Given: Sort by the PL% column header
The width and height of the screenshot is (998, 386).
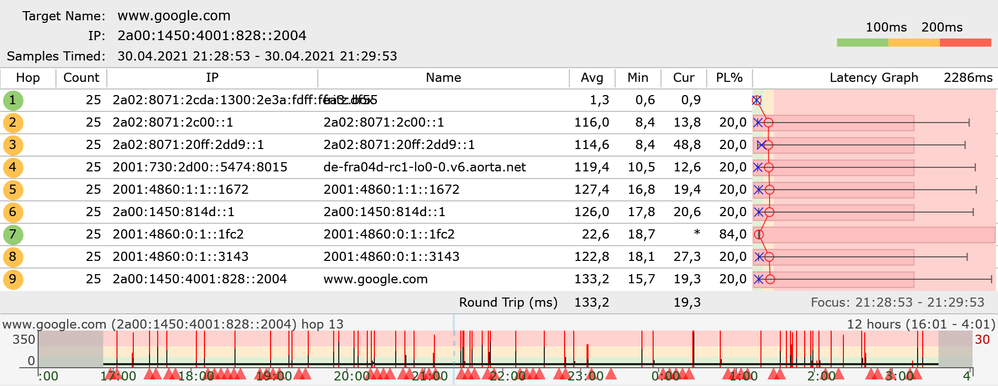Looking at the screenshot, I should tap(729, 78).
